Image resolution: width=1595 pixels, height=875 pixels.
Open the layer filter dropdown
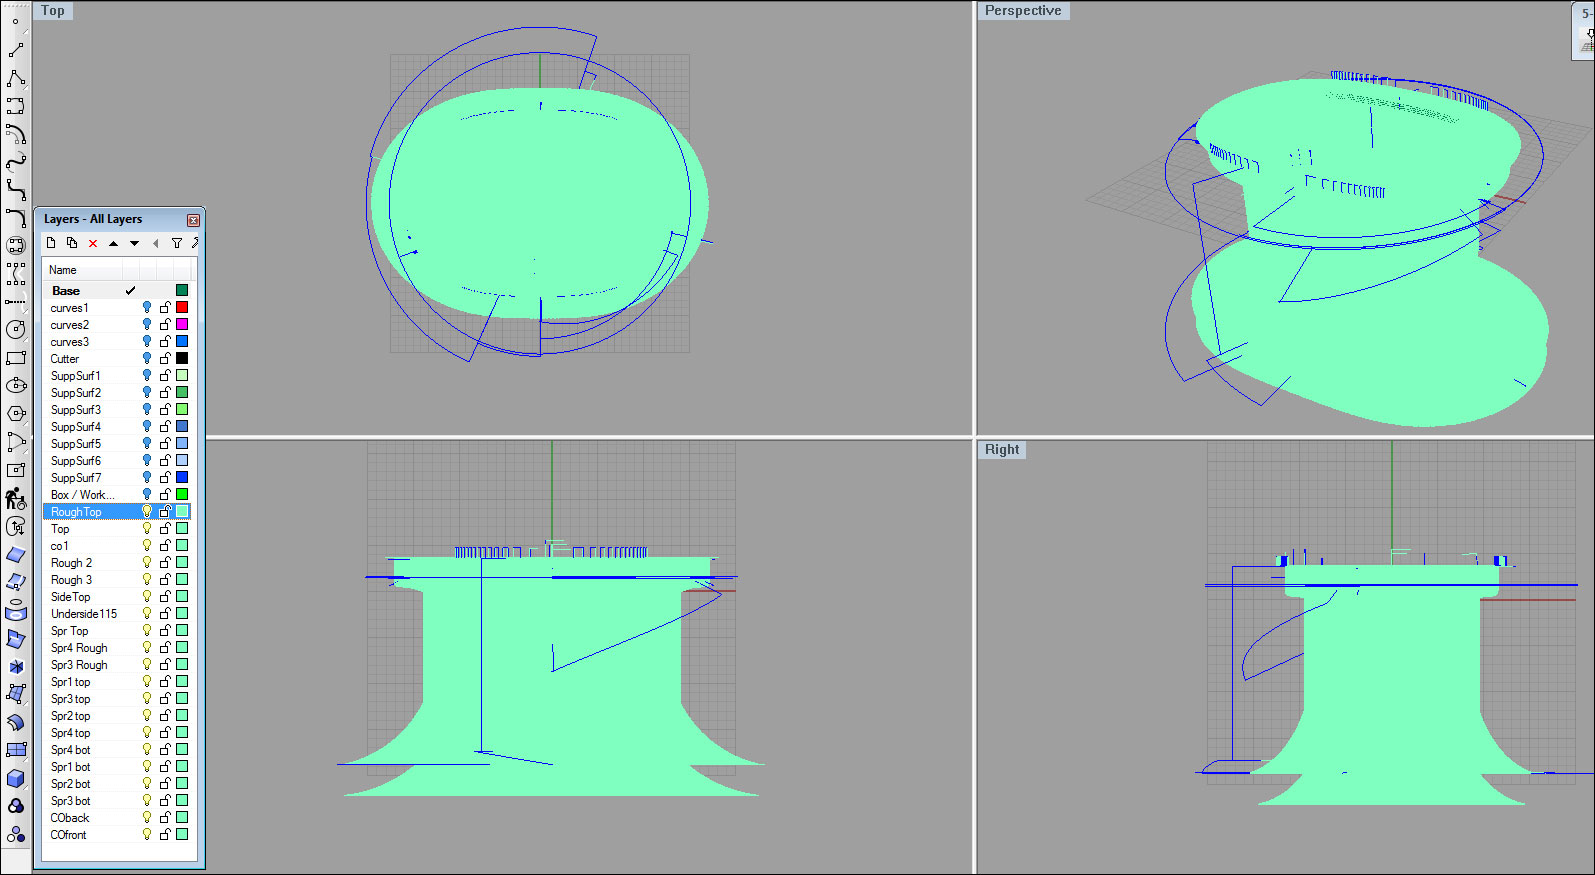pyautogui.click(x=177, y=243)
